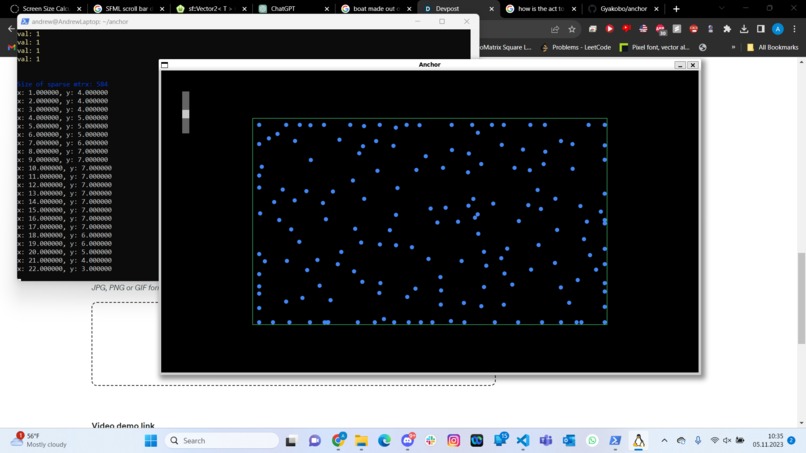
Task: Switch to the sf::Vector2 tab
Action: [211, 9]
